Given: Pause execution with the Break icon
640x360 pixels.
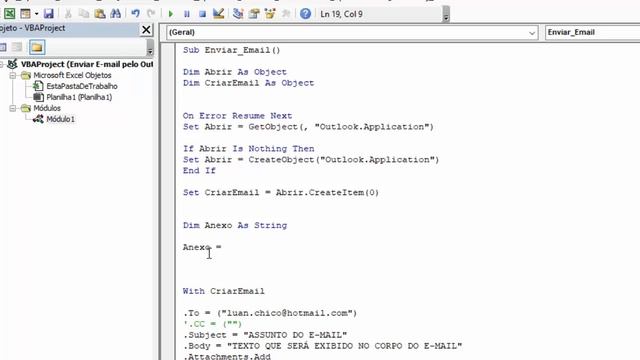Looking at the screenshot, I should 187,14.
